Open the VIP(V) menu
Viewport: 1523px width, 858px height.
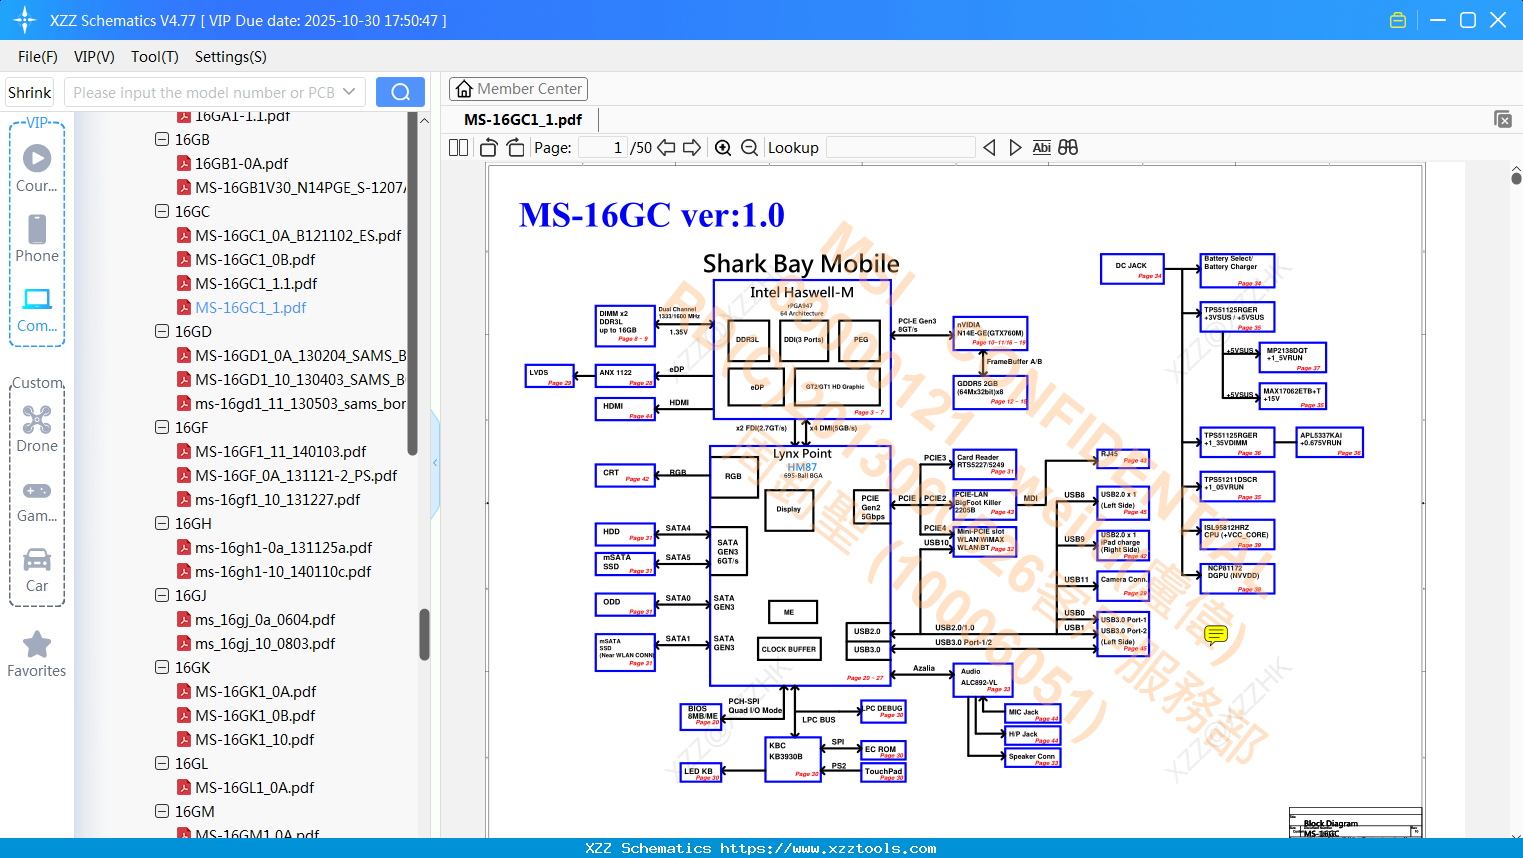tap(94, 57)
